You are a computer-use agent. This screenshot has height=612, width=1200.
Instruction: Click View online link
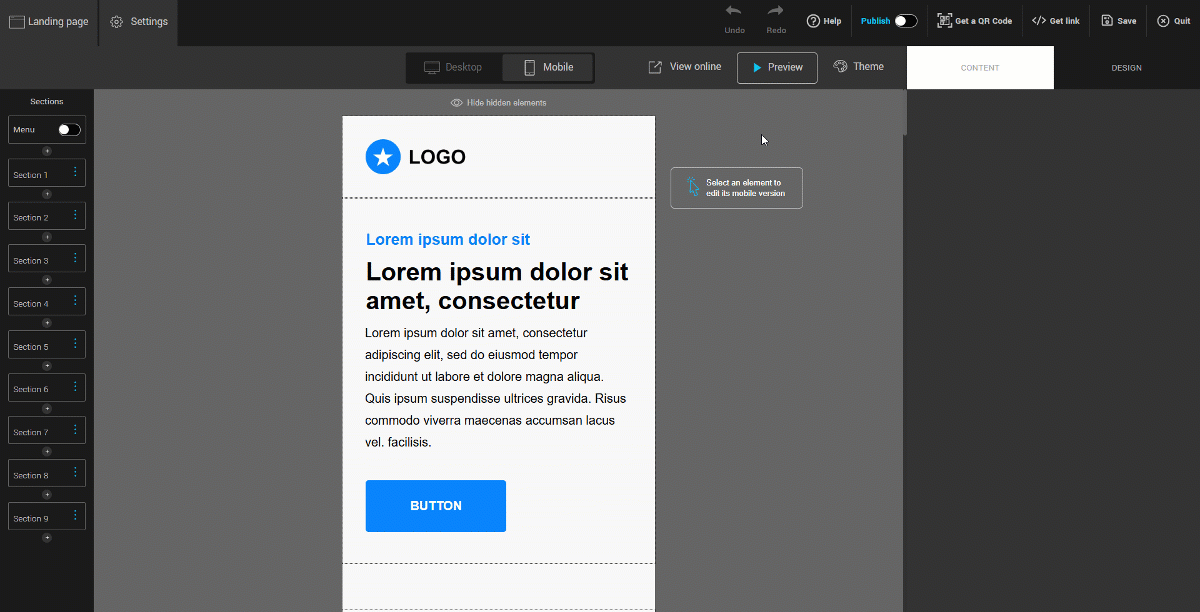click(x=684, y=67)
